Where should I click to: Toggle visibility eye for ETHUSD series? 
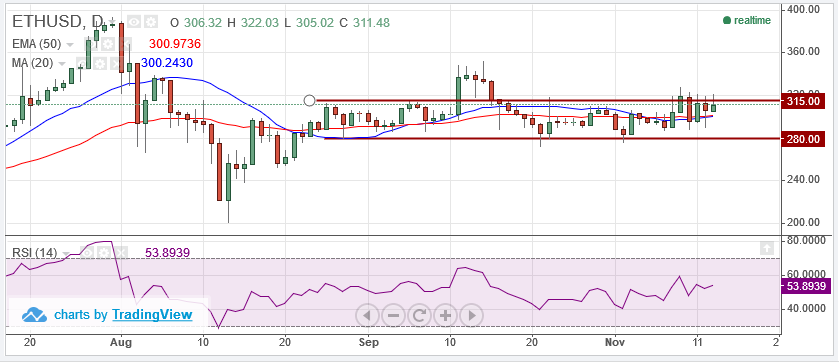134,22
